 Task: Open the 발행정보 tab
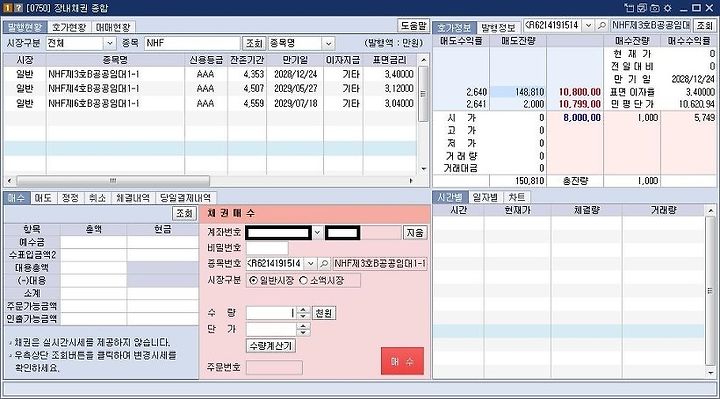click(498, 28)
